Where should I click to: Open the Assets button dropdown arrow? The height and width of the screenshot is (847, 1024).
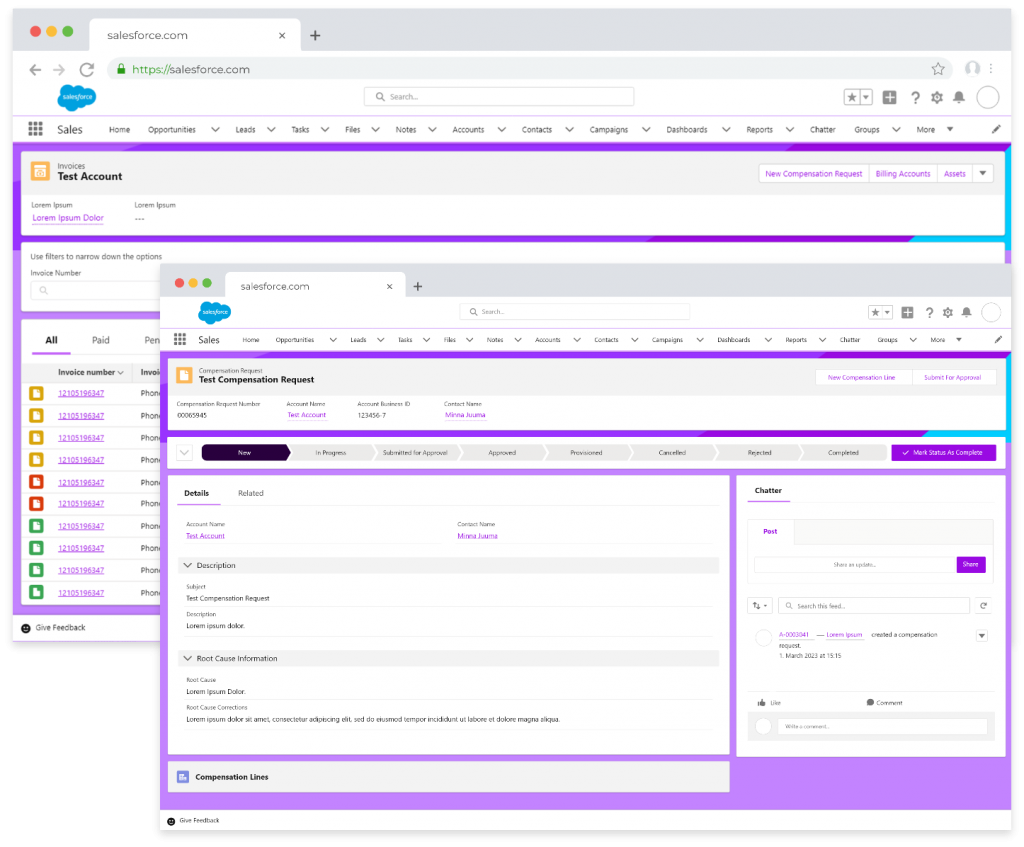[982, 172]
